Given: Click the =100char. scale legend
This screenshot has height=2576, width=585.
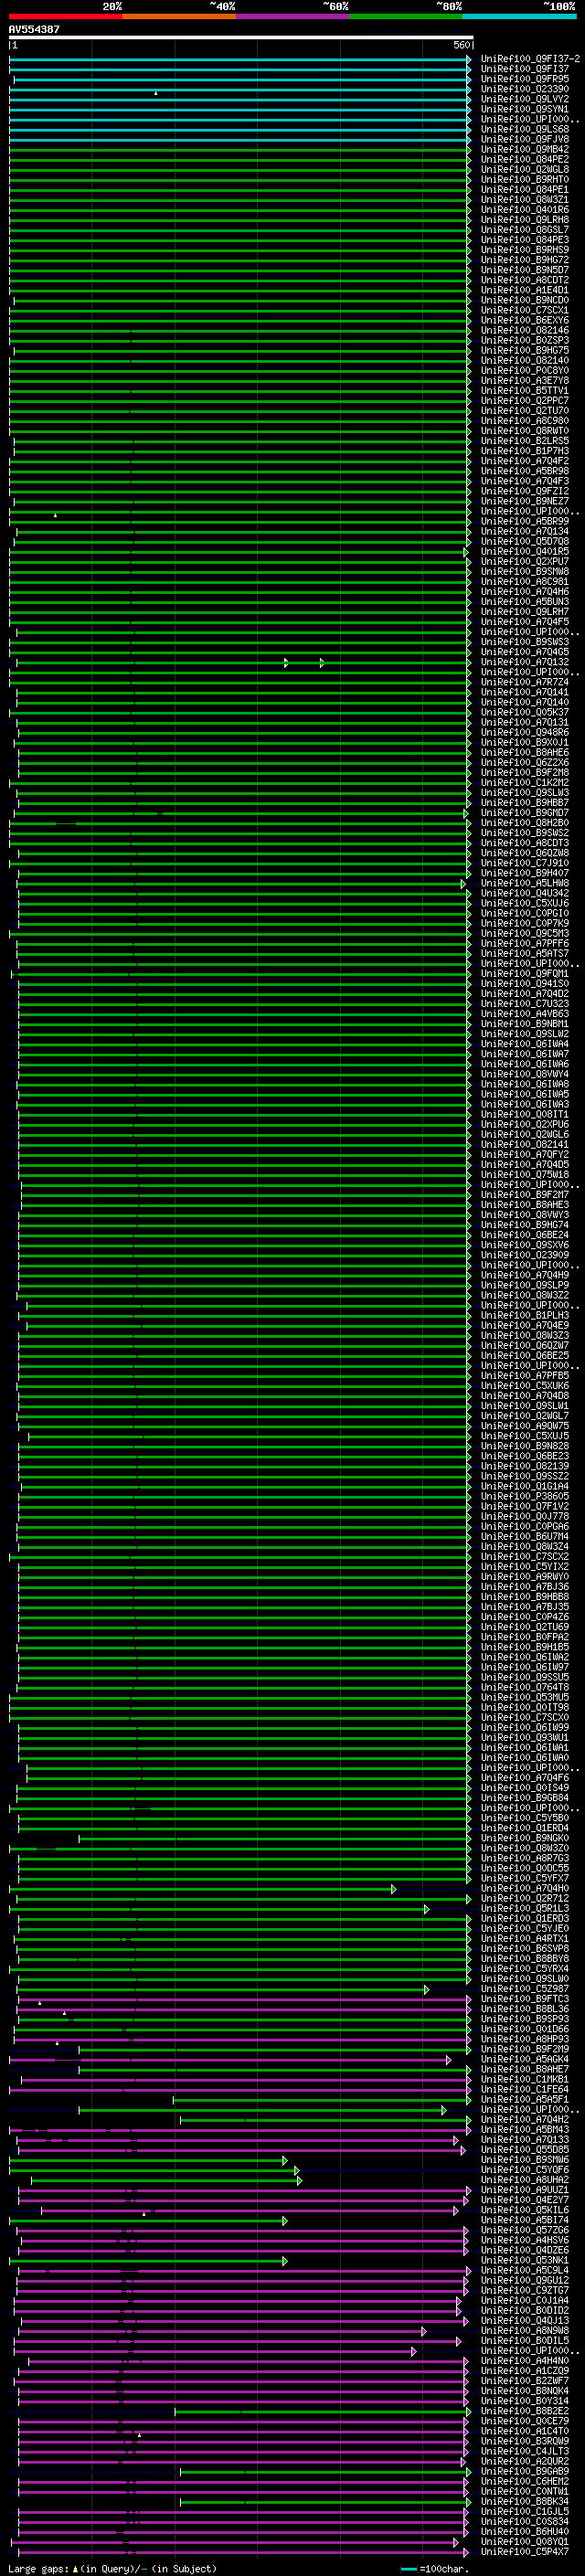Looking at the screenshot, I should [x=433, y=2569].
